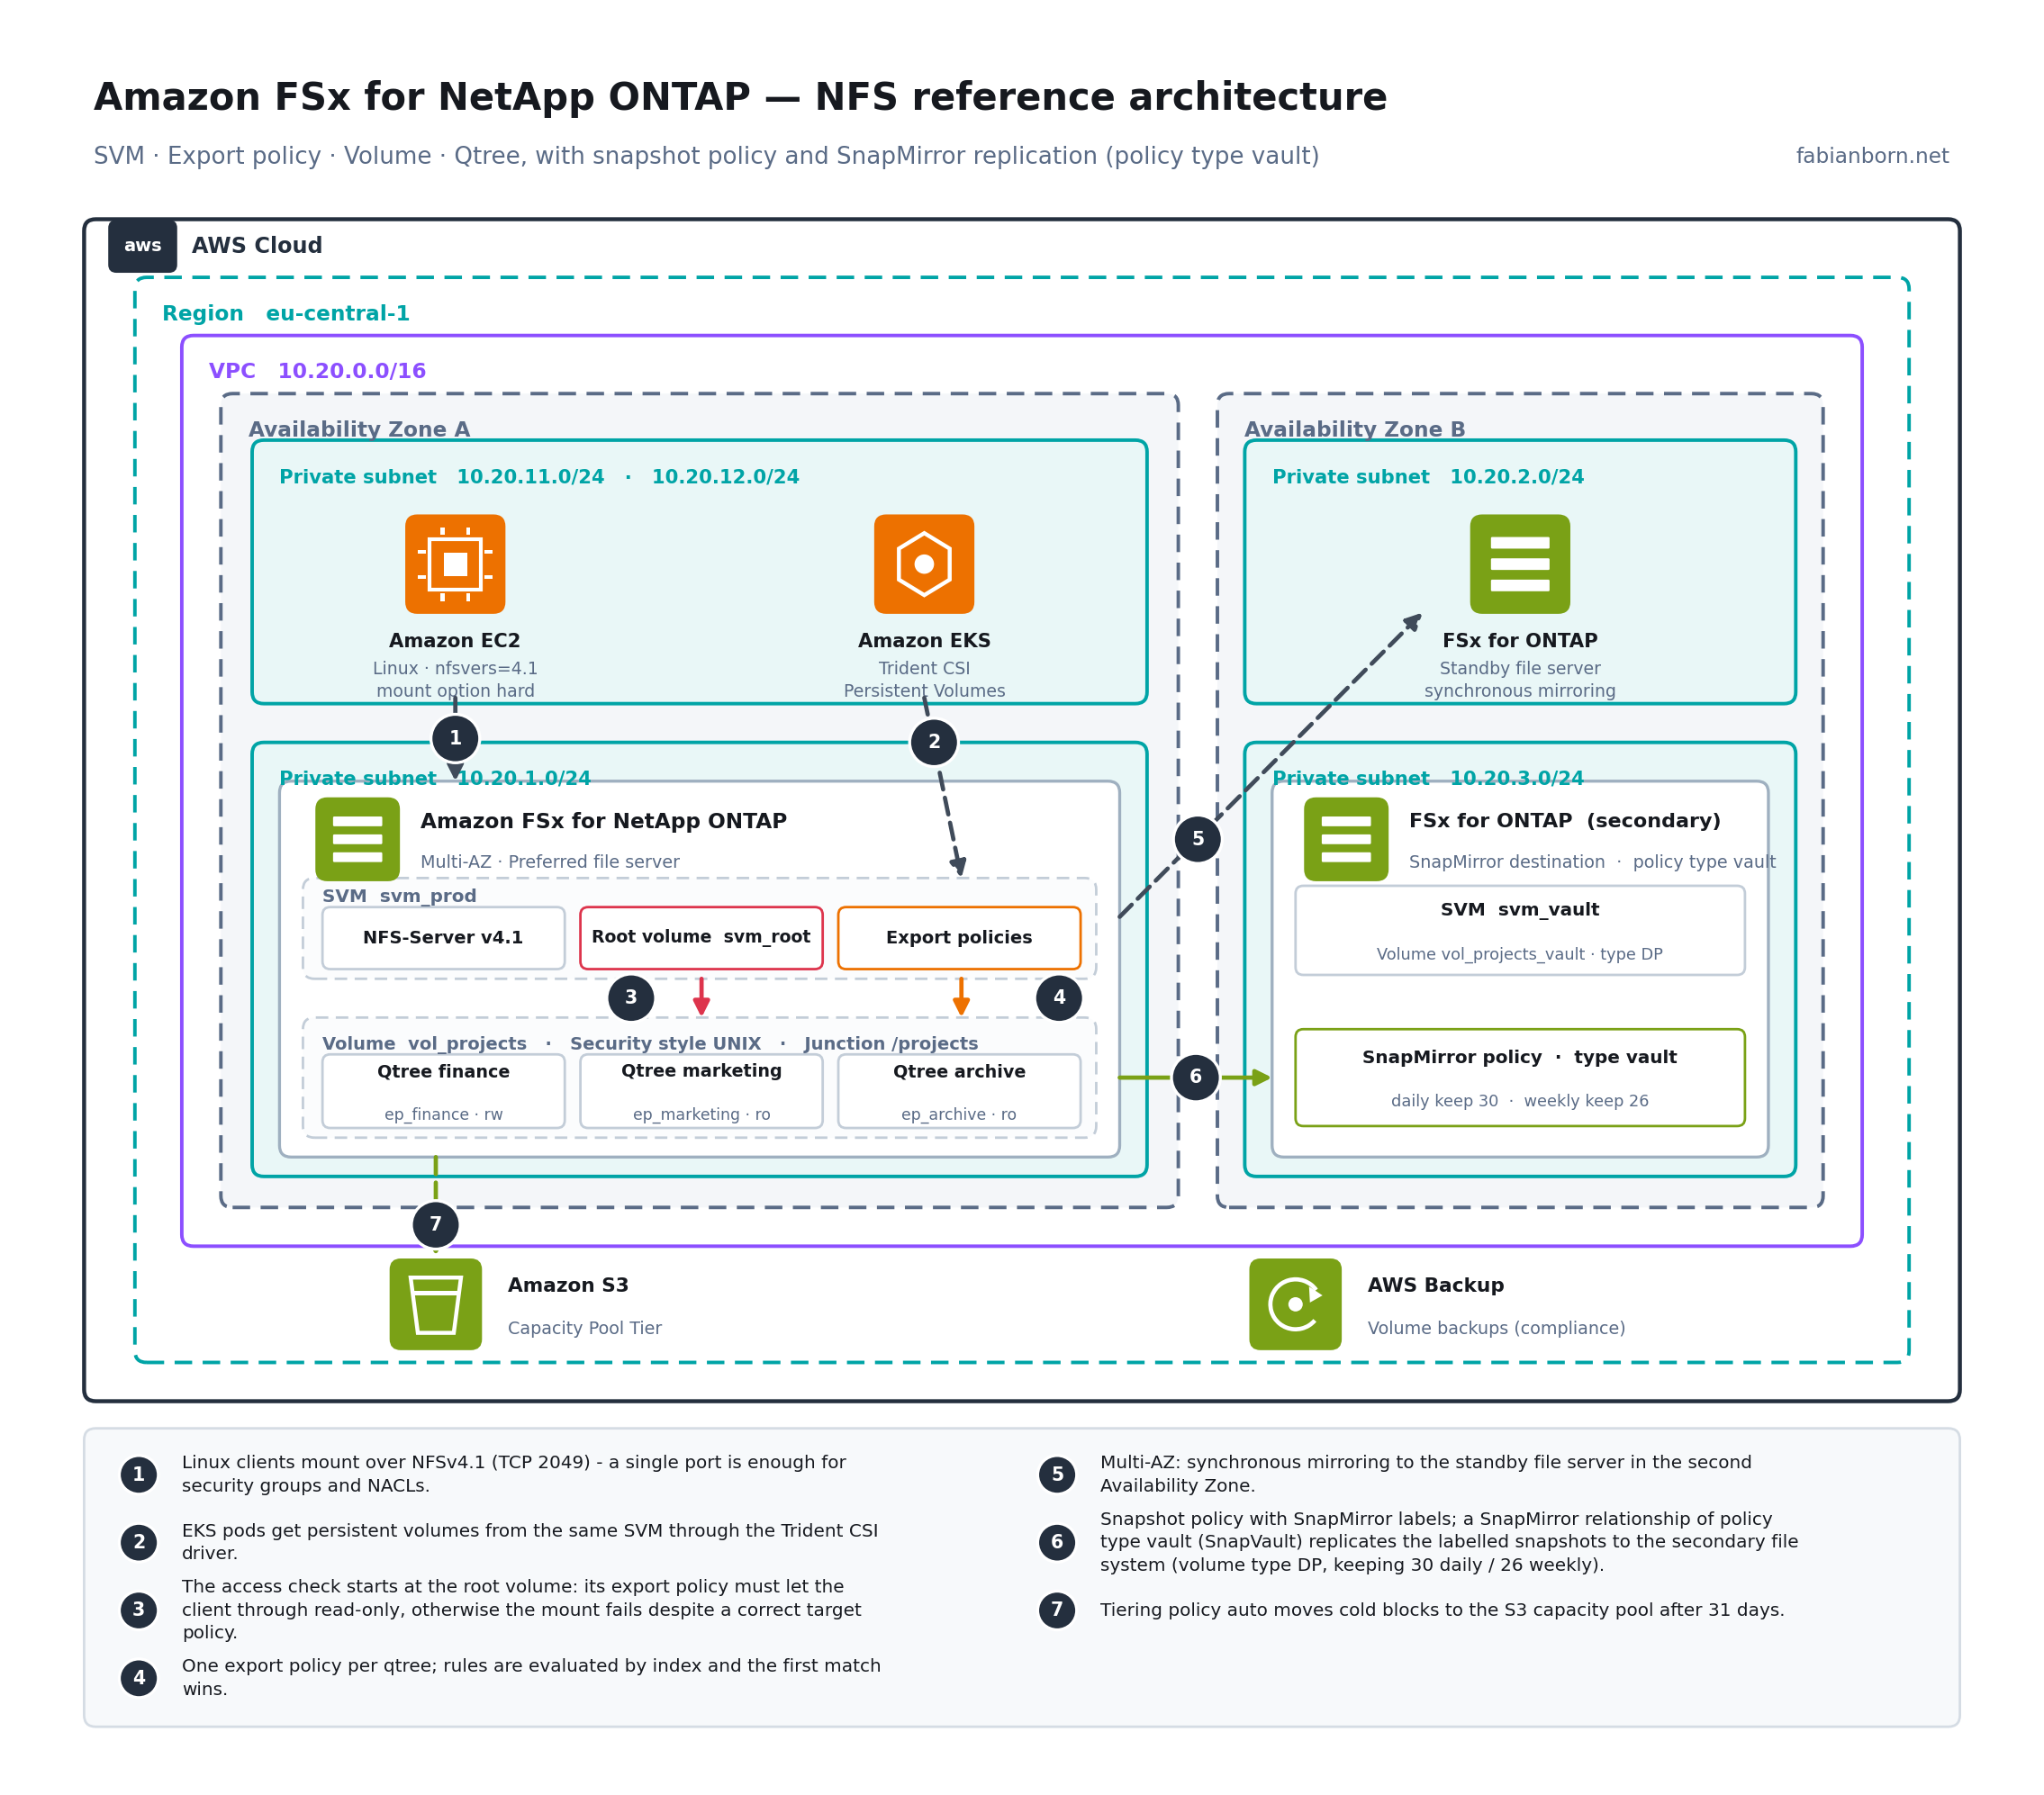
Task: Click the Amazon EKS label
Action: pos(924,641)
